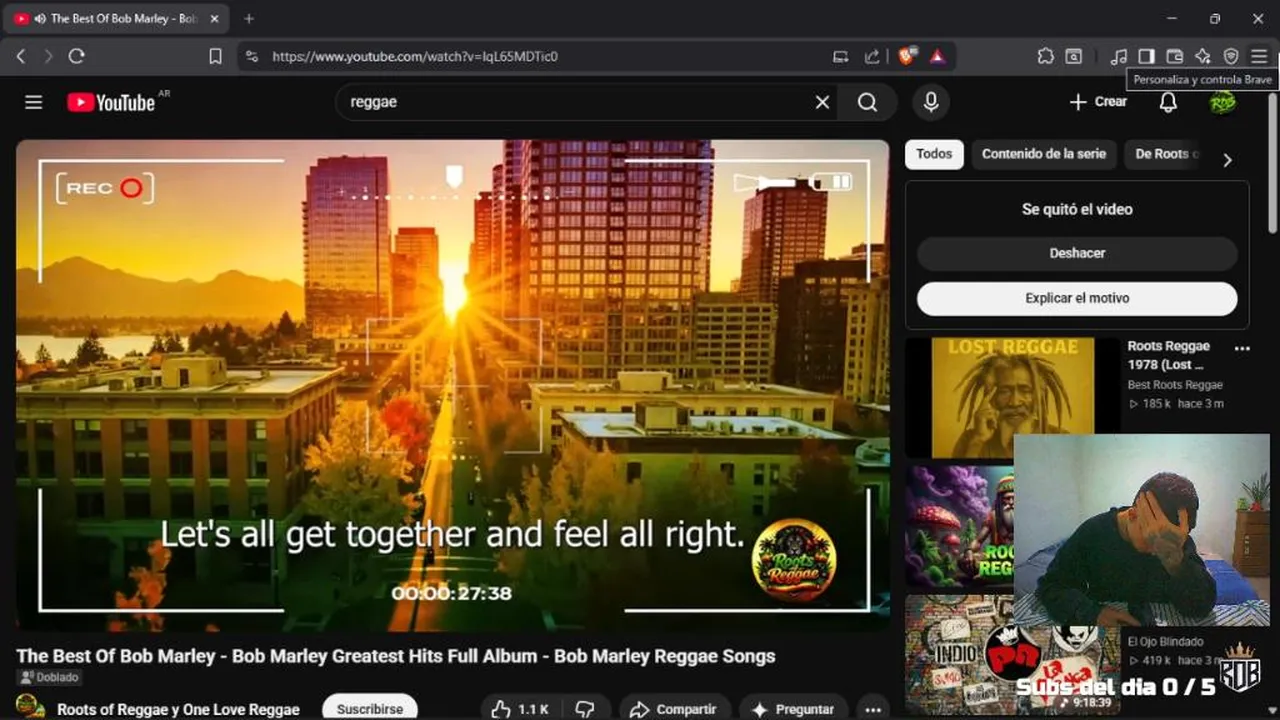Subscribe with the Suscribirse button
Image resolution: width=1280 pixels, height=720 pixels.
[x=370, y=708]
